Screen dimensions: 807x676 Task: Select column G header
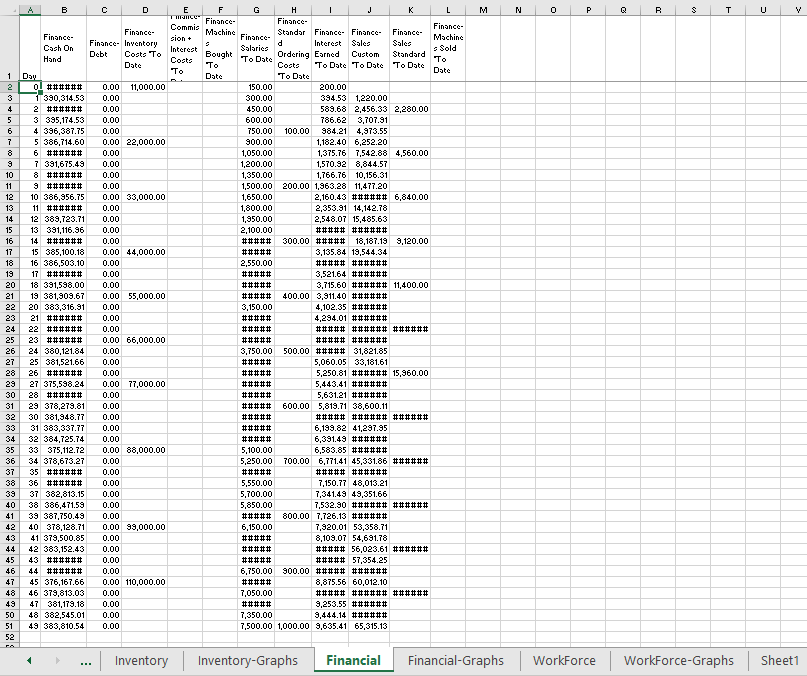(256, 10)
